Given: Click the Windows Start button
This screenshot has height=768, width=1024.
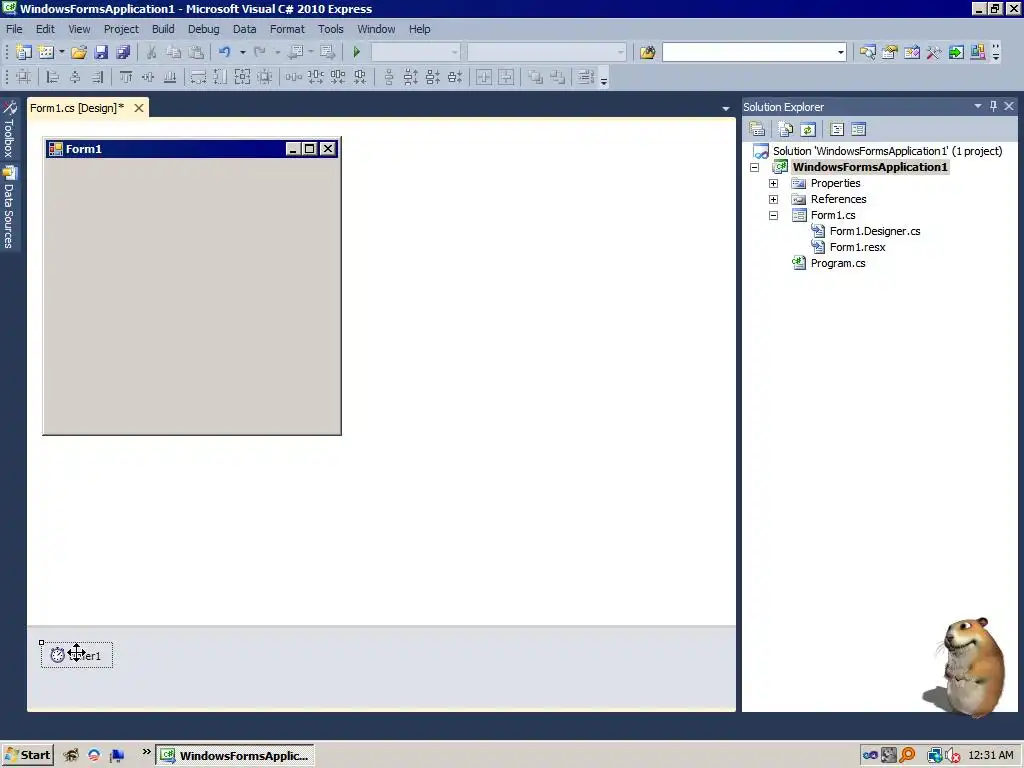Looking at the screenshot, I should tap(27, 756).
